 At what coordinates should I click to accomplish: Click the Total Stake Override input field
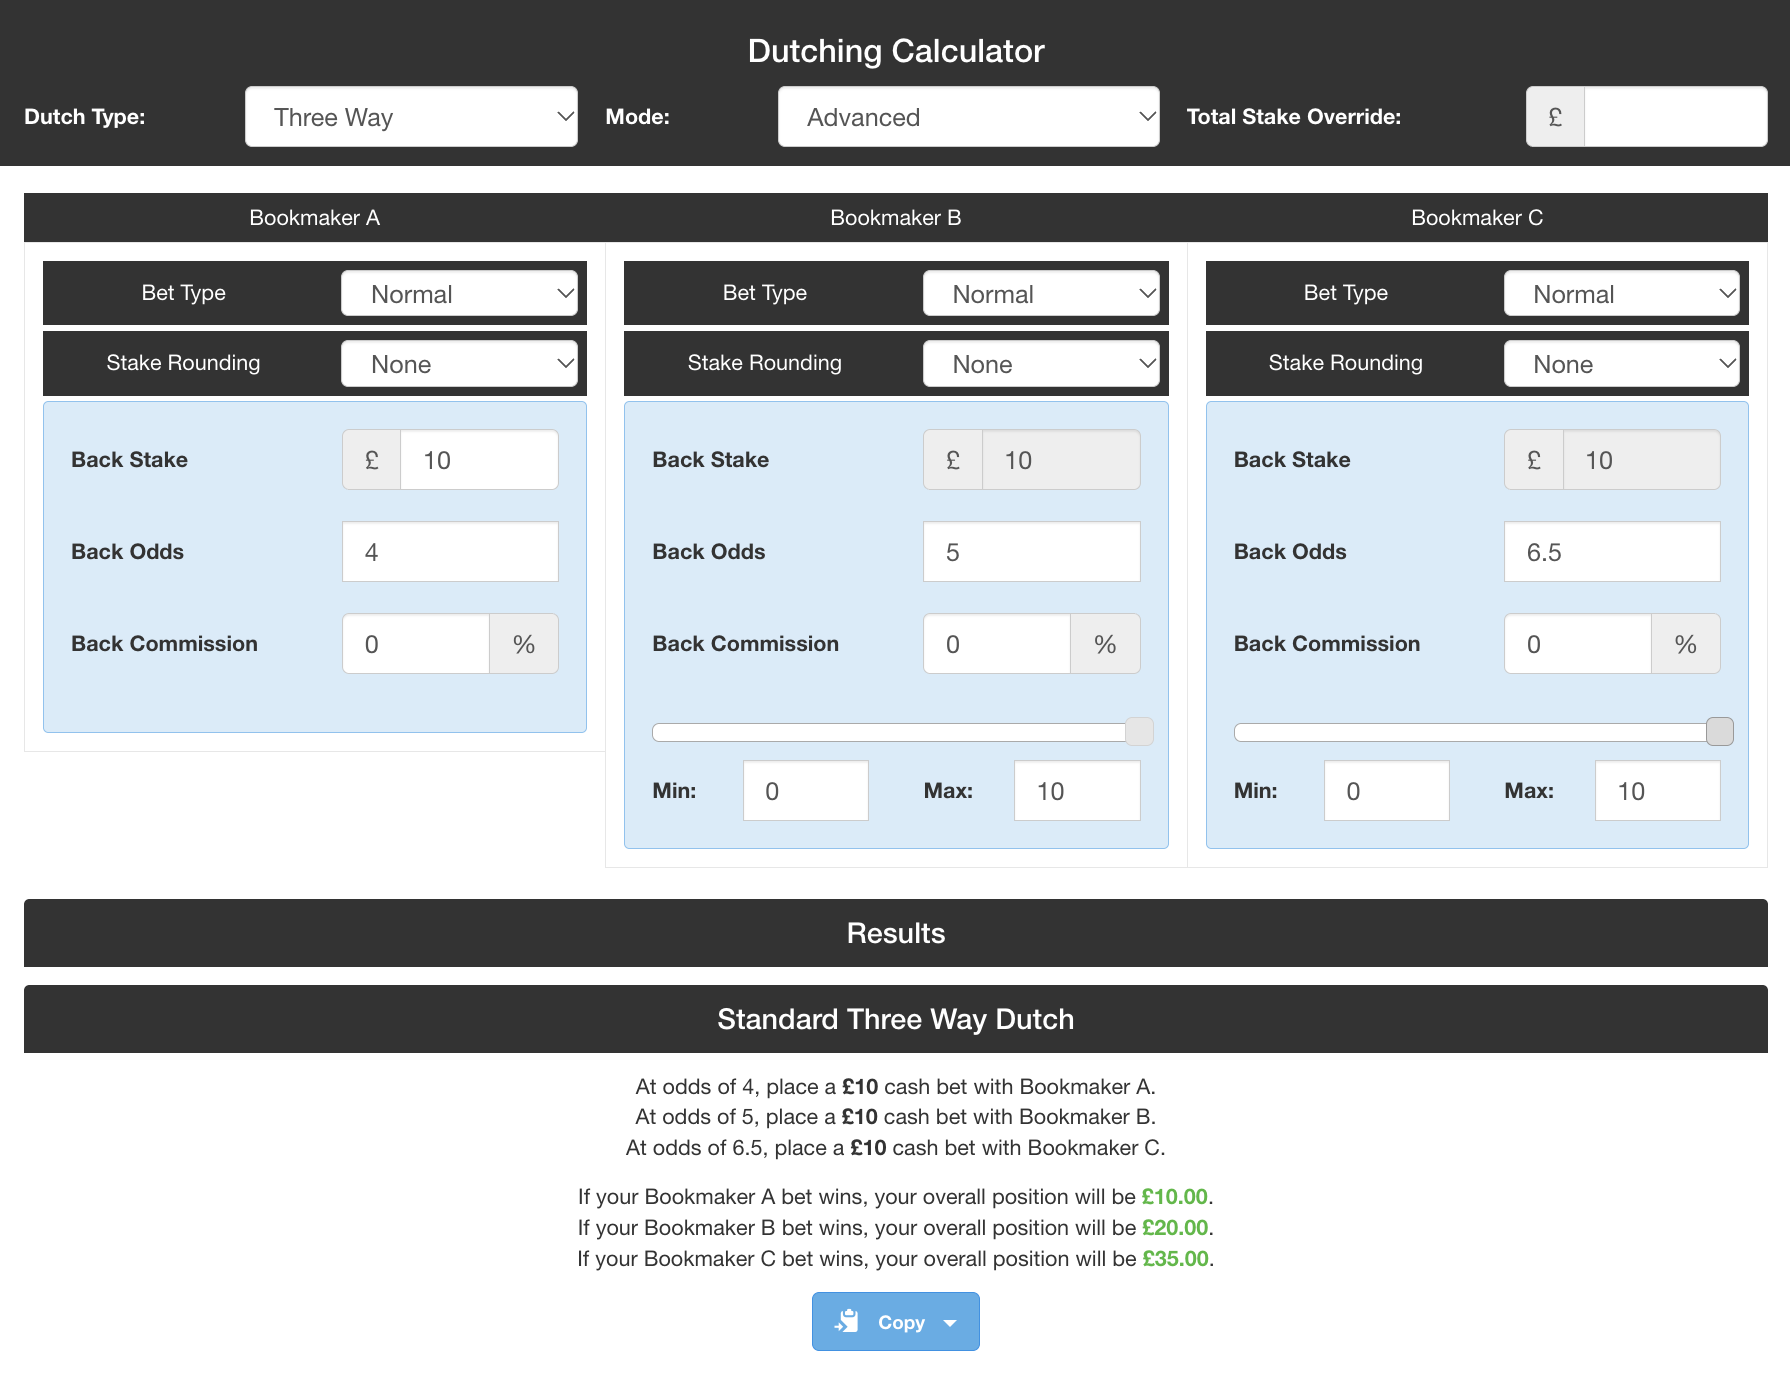pos(1675,117)
